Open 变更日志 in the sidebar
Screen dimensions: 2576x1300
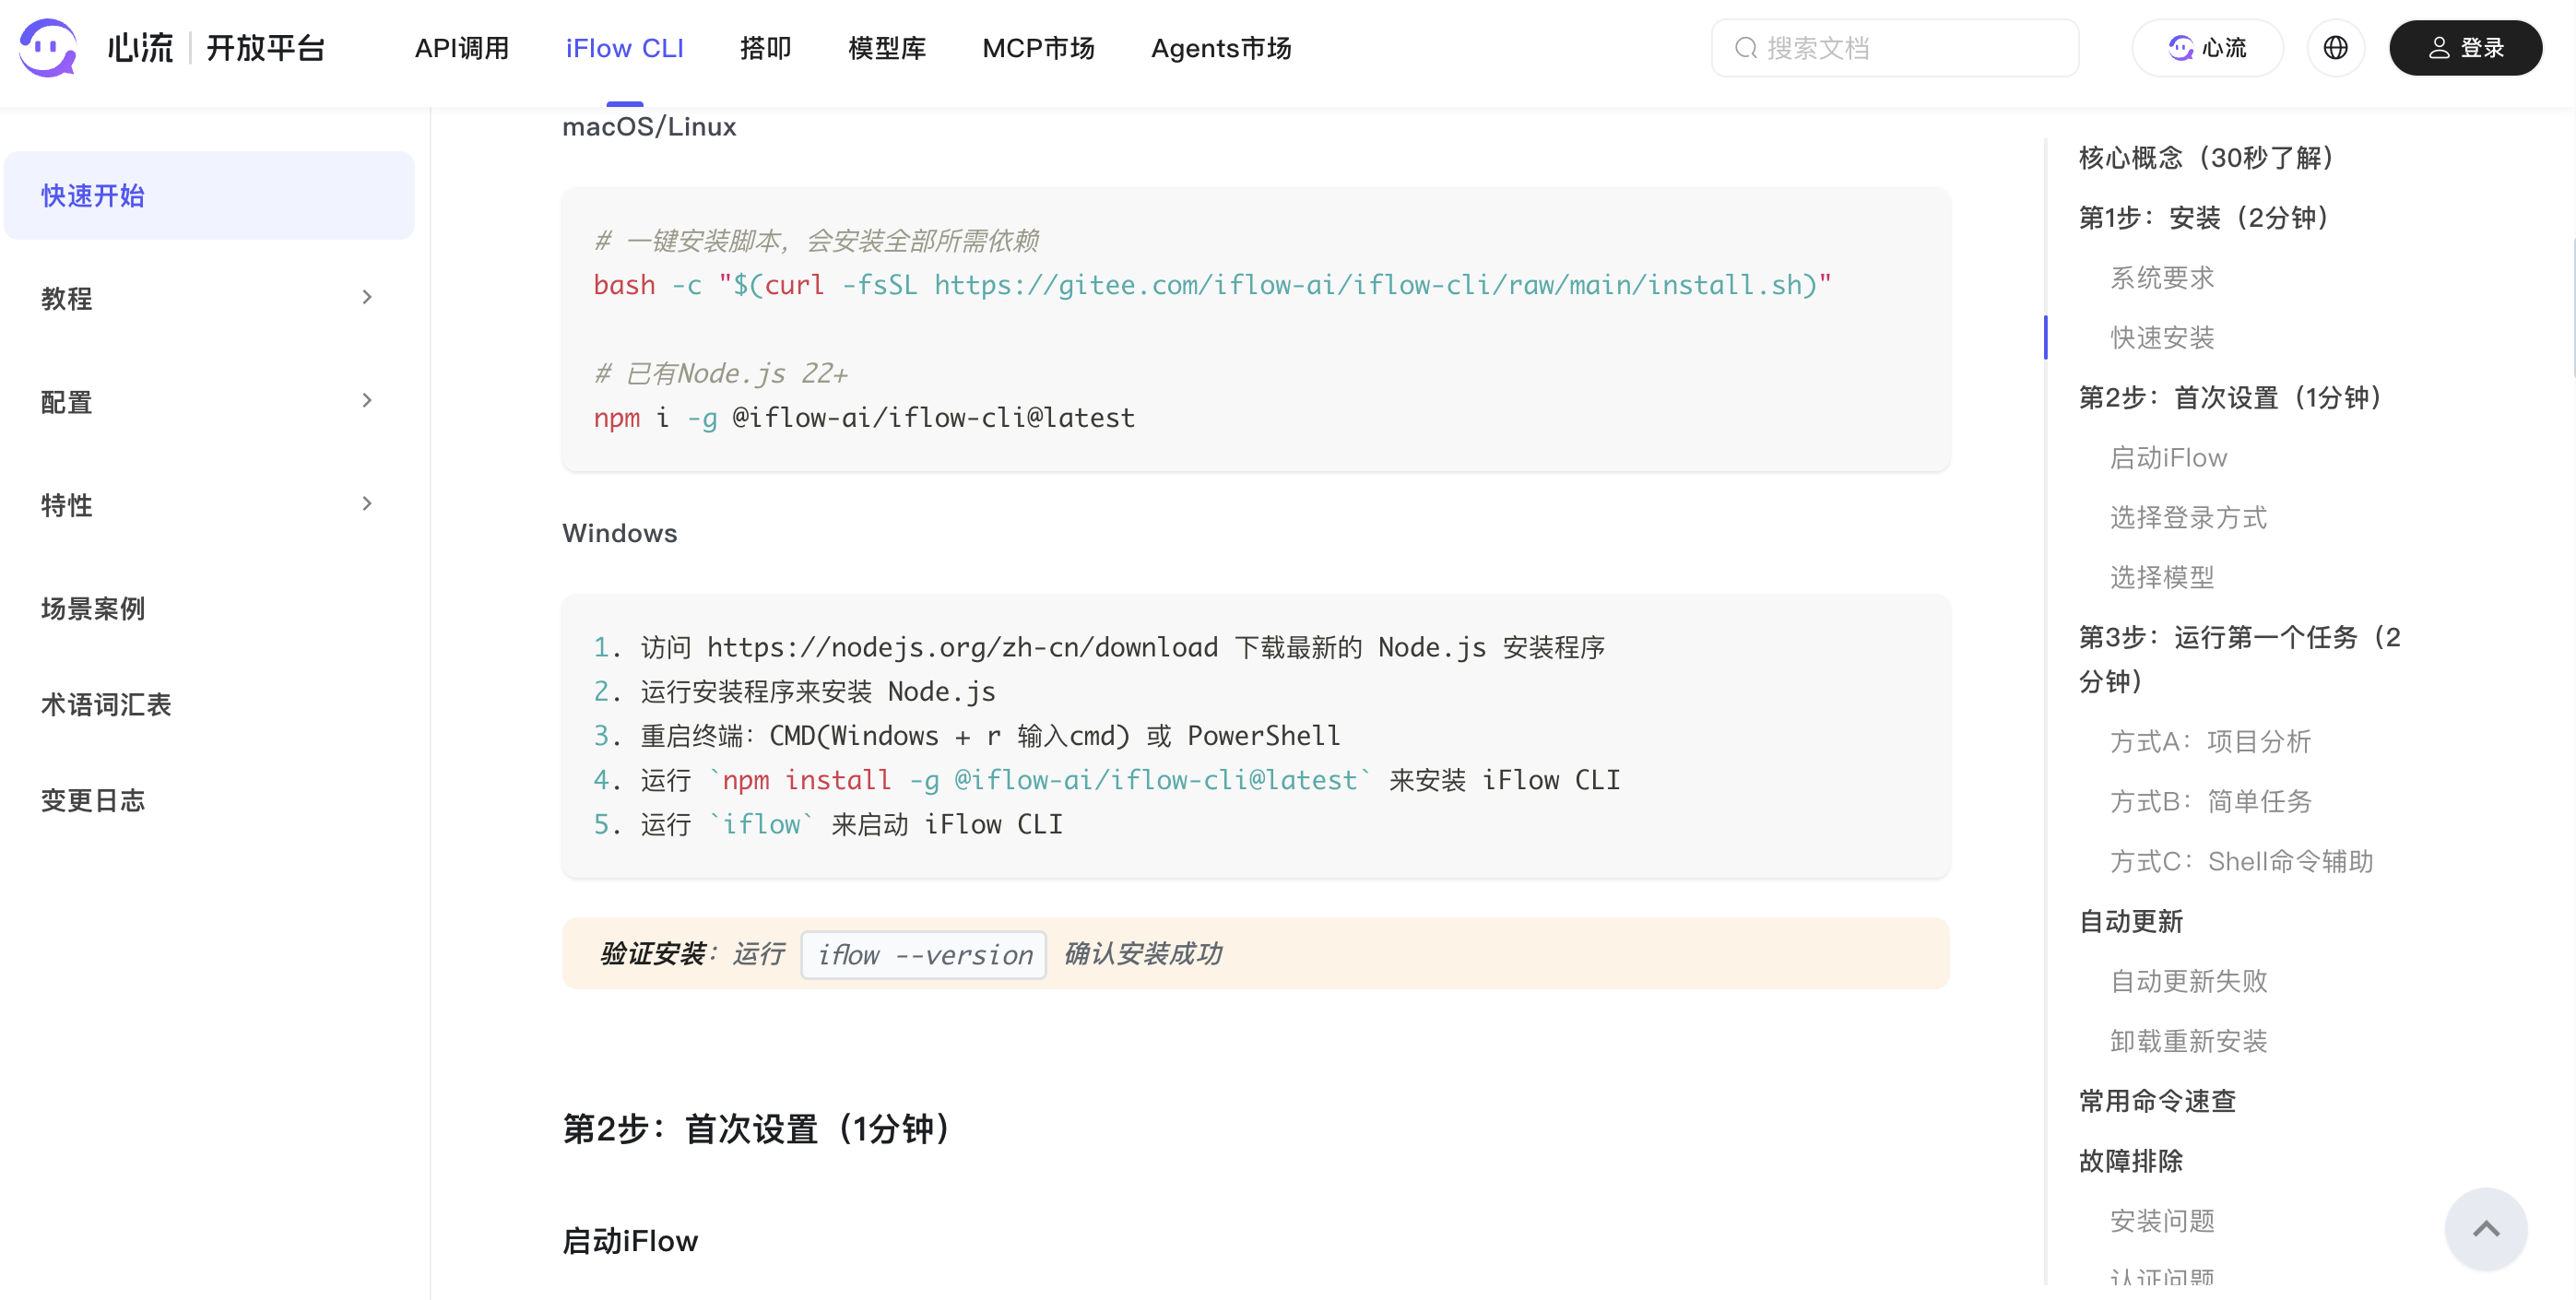93,800
